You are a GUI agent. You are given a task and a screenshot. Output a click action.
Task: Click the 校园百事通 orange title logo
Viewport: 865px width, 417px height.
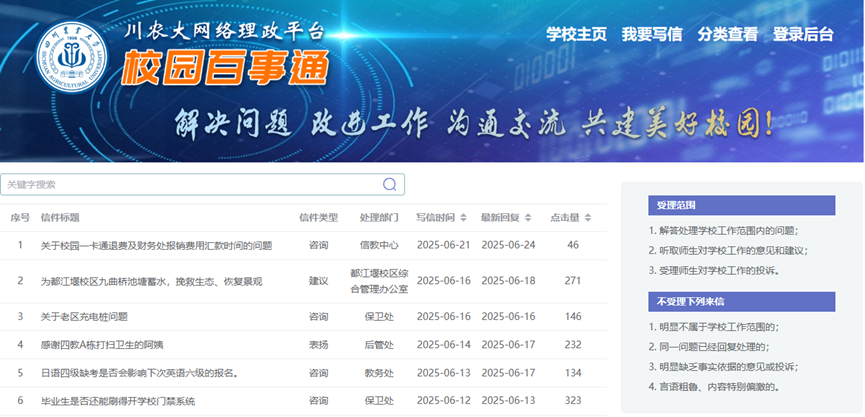point(224,68)
